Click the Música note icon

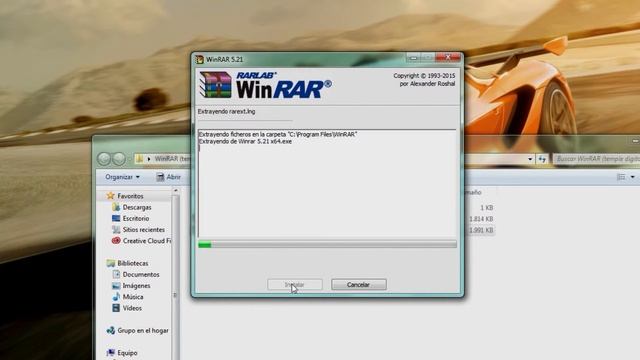[x=116, y=297]
